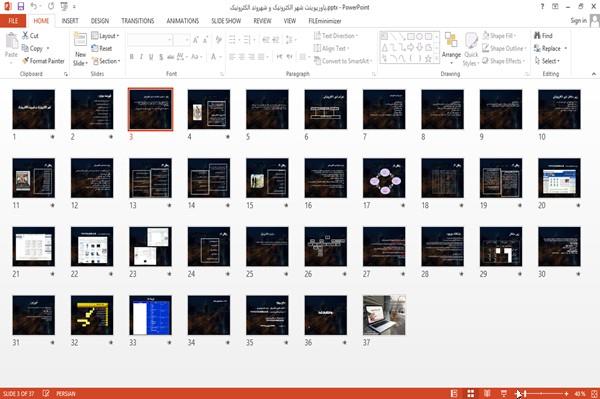Select slide 6 thumbnail with diagram
The width and height of the screenshot is (600, 399).
tap(326, 109)
